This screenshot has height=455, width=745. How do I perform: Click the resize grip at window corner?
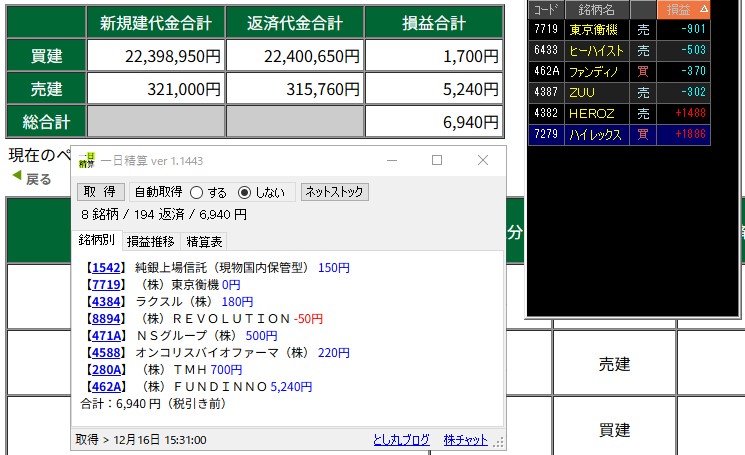[x=499, y=443]
